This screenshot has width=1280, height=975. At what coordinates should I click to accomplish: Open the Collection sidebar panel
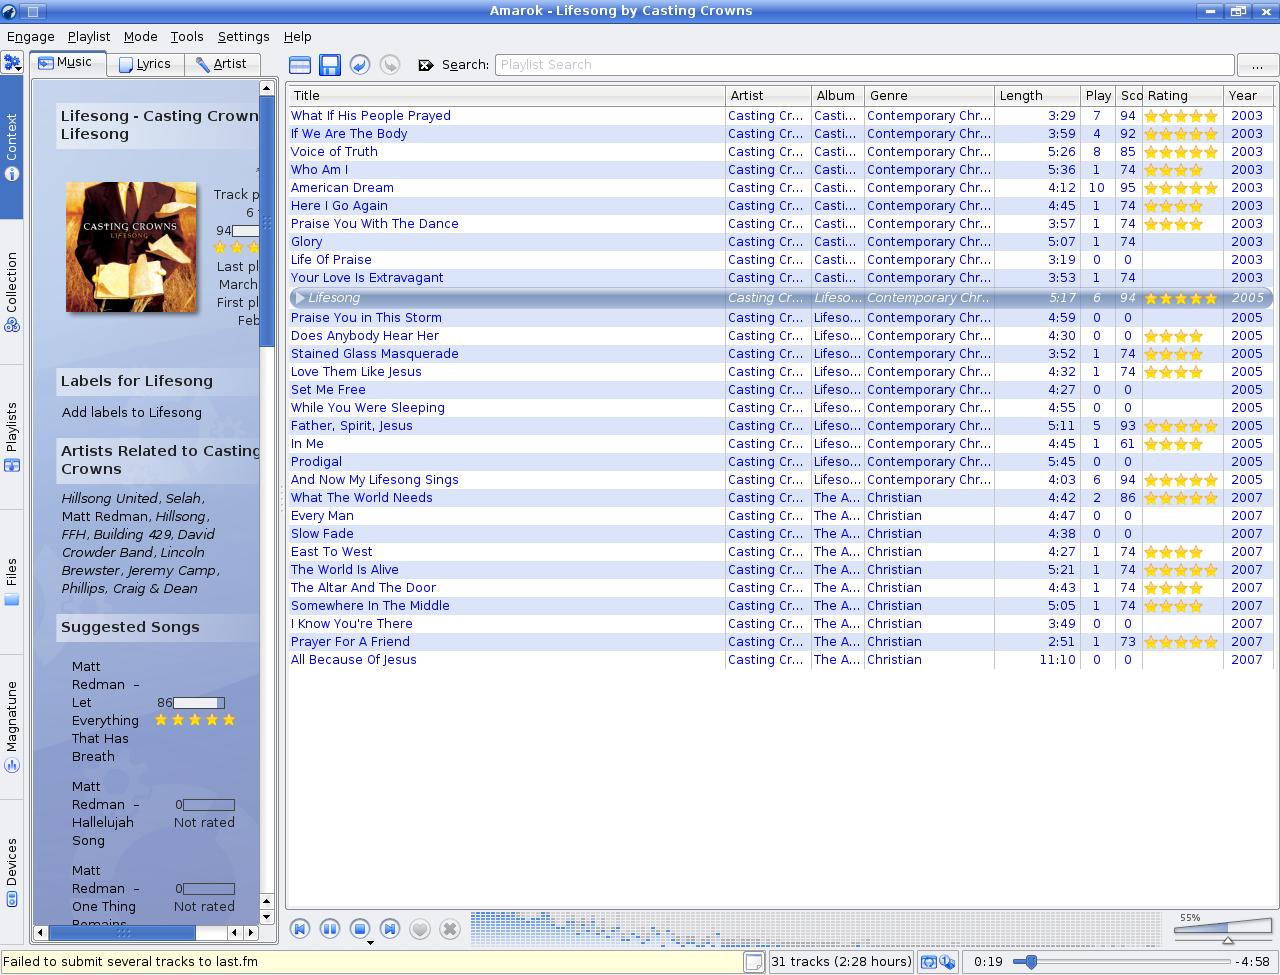pyautogui.click(x=12, y=290)
